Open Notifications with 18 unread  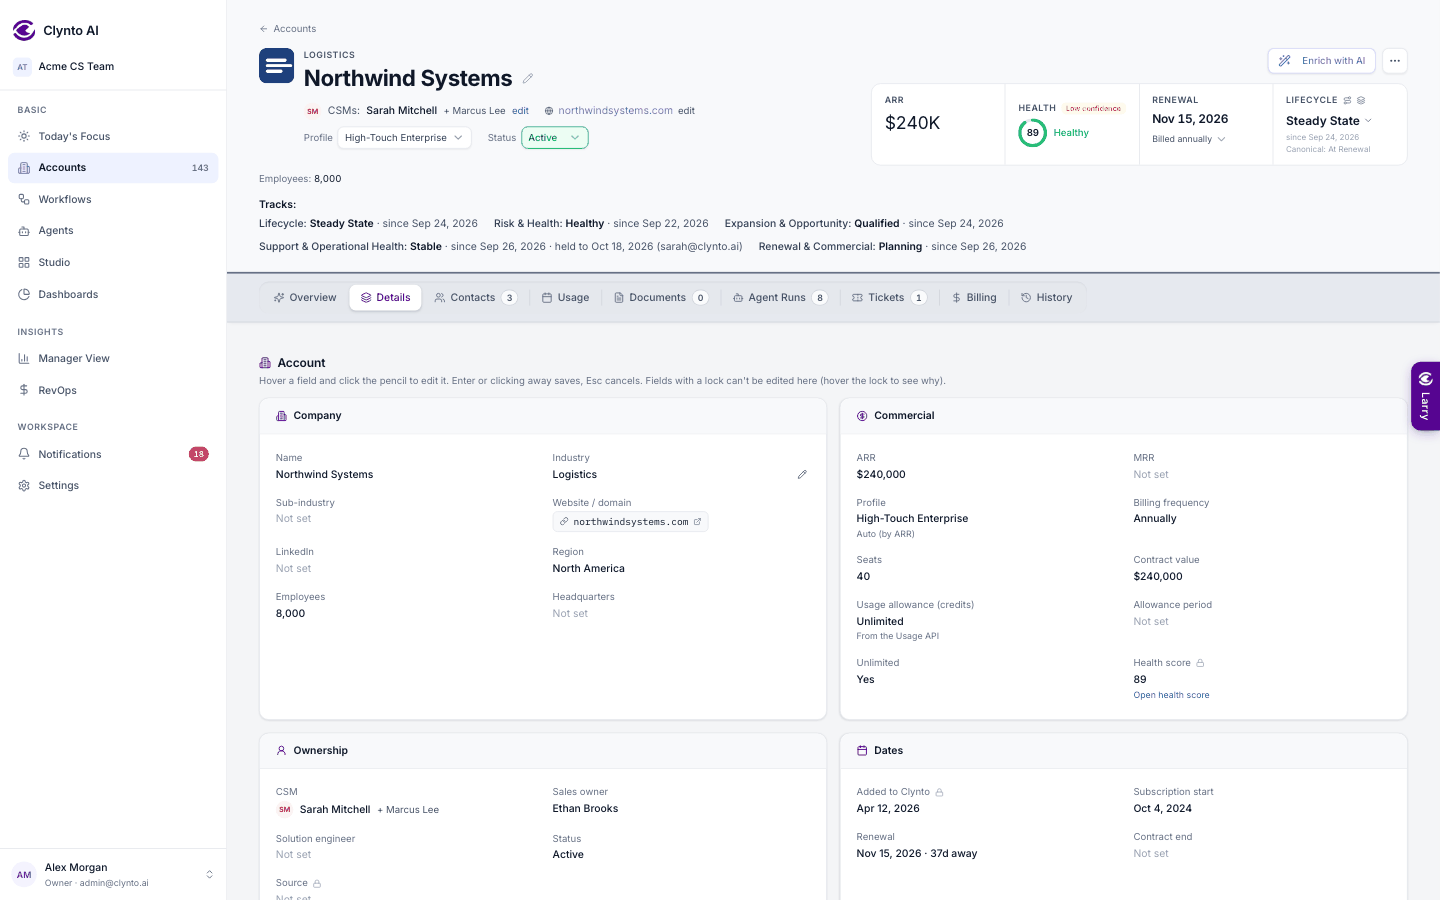113,454
